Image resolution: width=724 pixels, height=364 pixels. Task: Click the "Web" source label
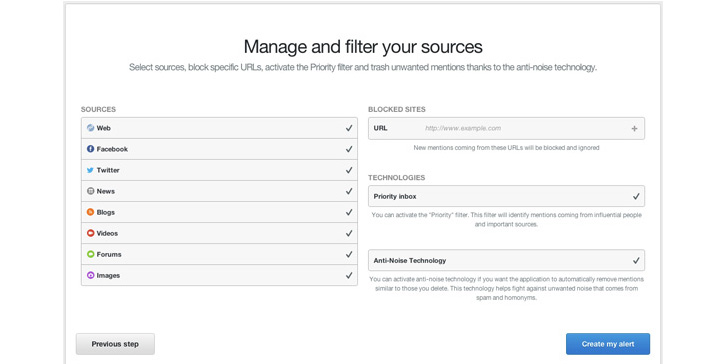pyautogui.click(x=103, y=128)
